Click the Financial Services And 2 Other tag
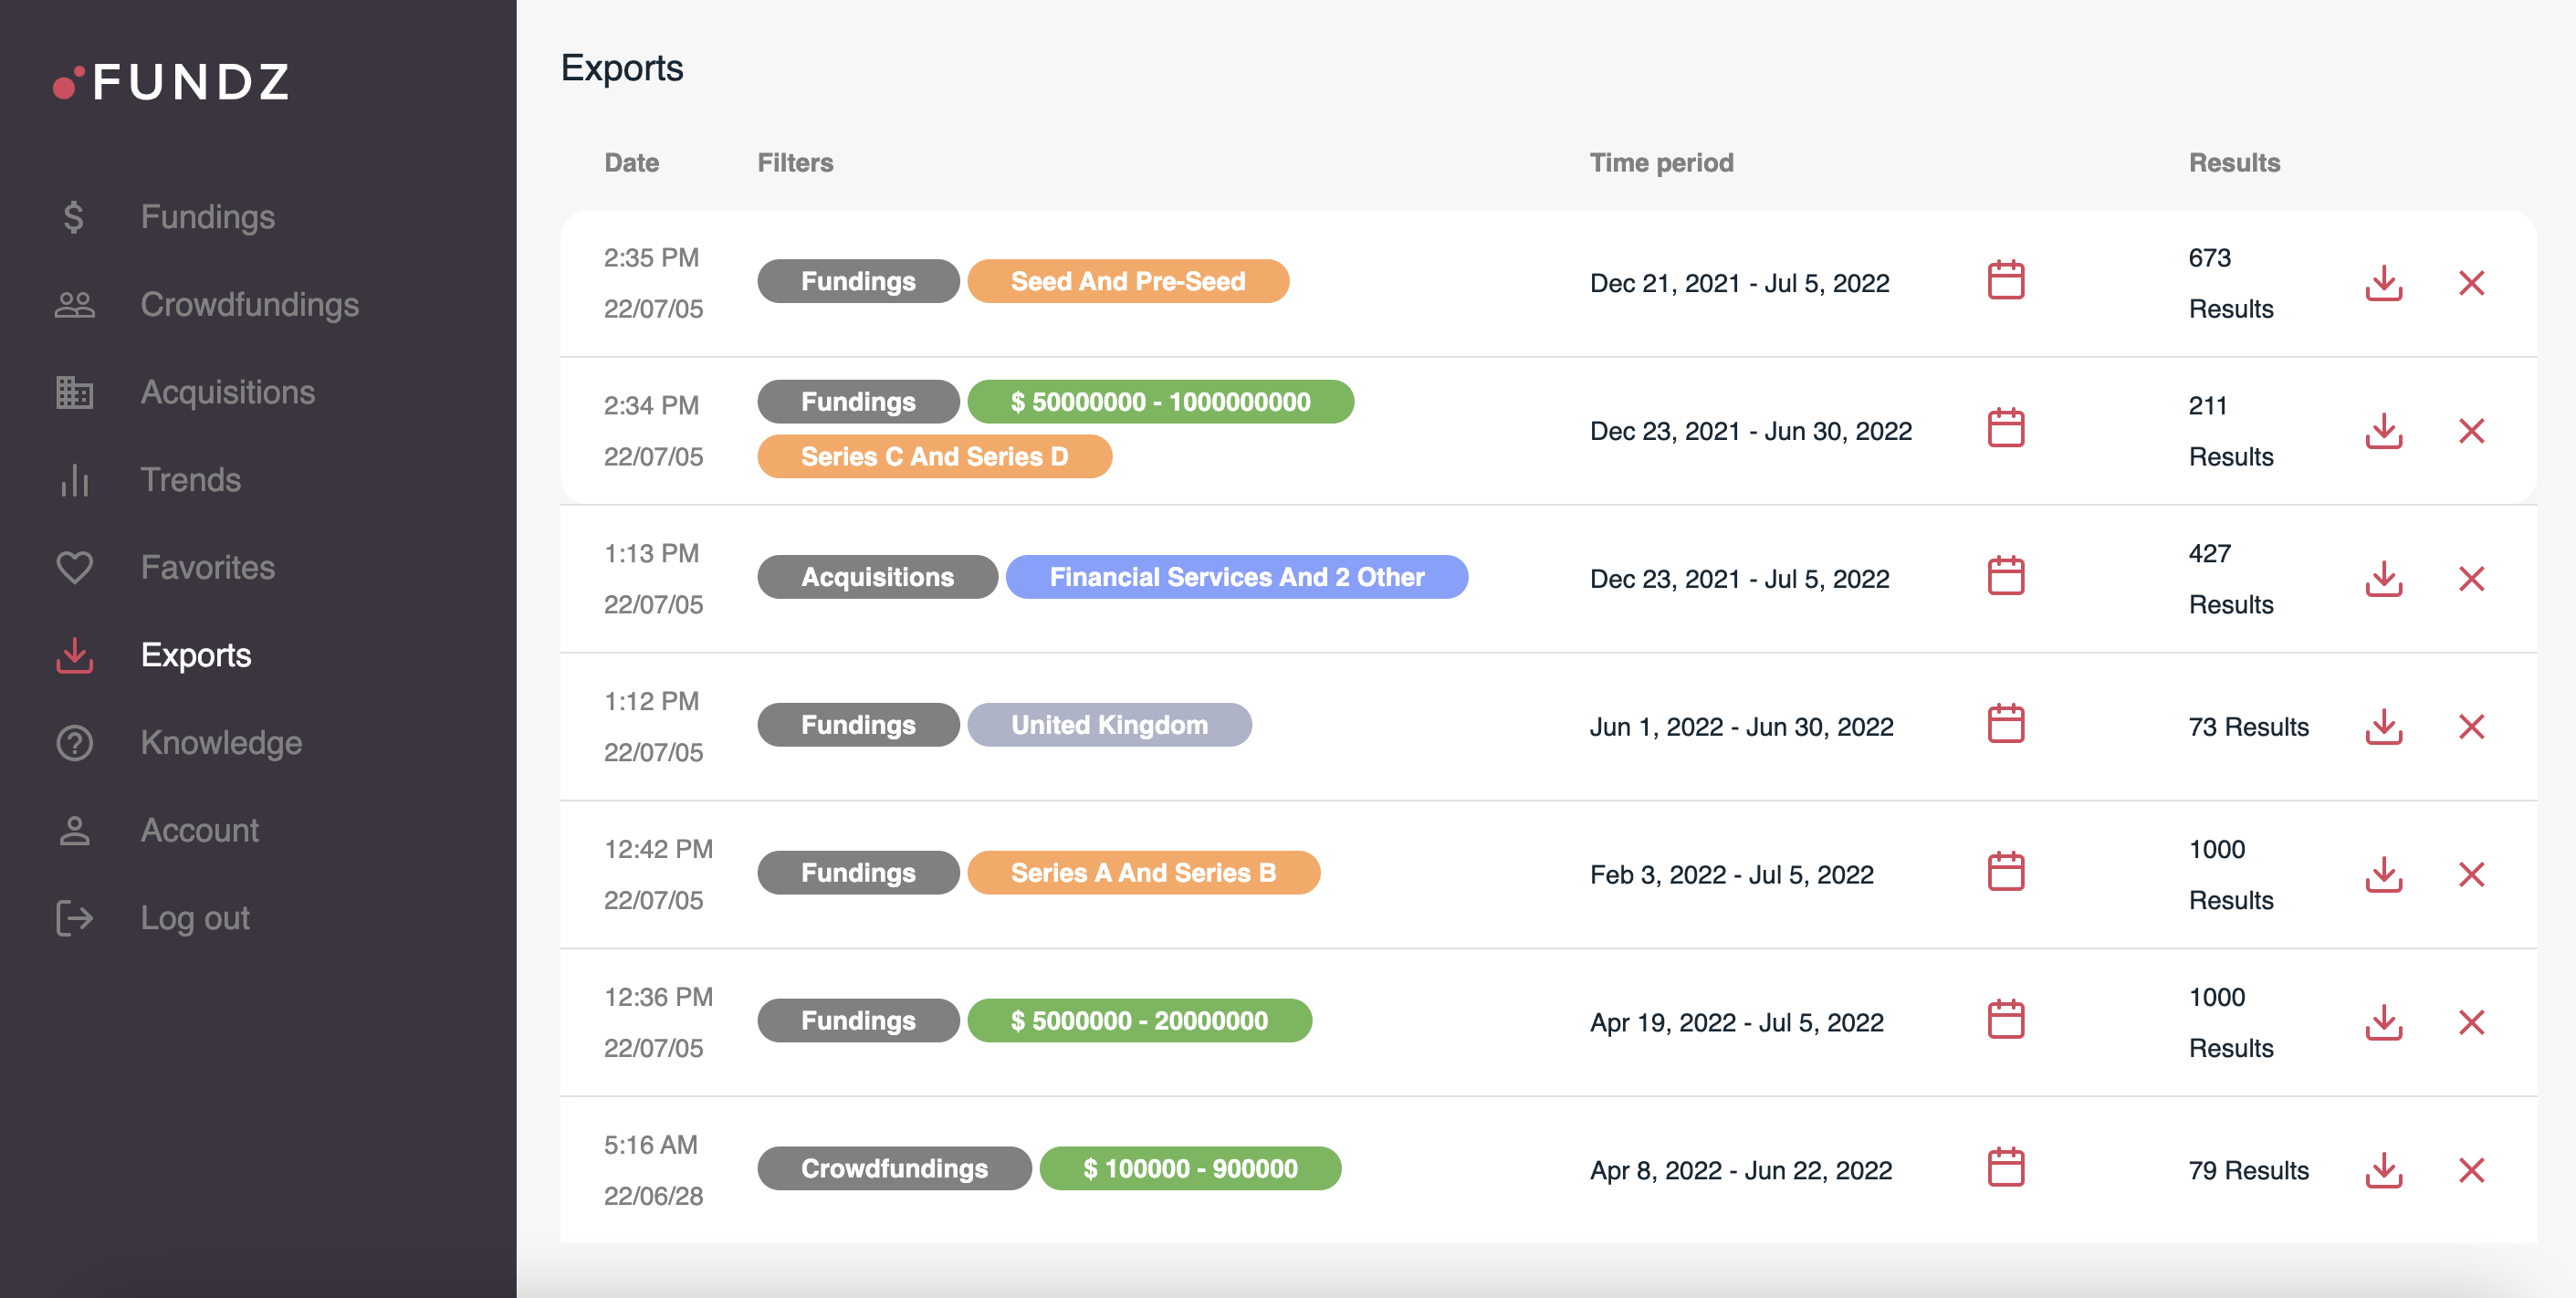Screen dimensions: 2576x1298 [1236, 577]
